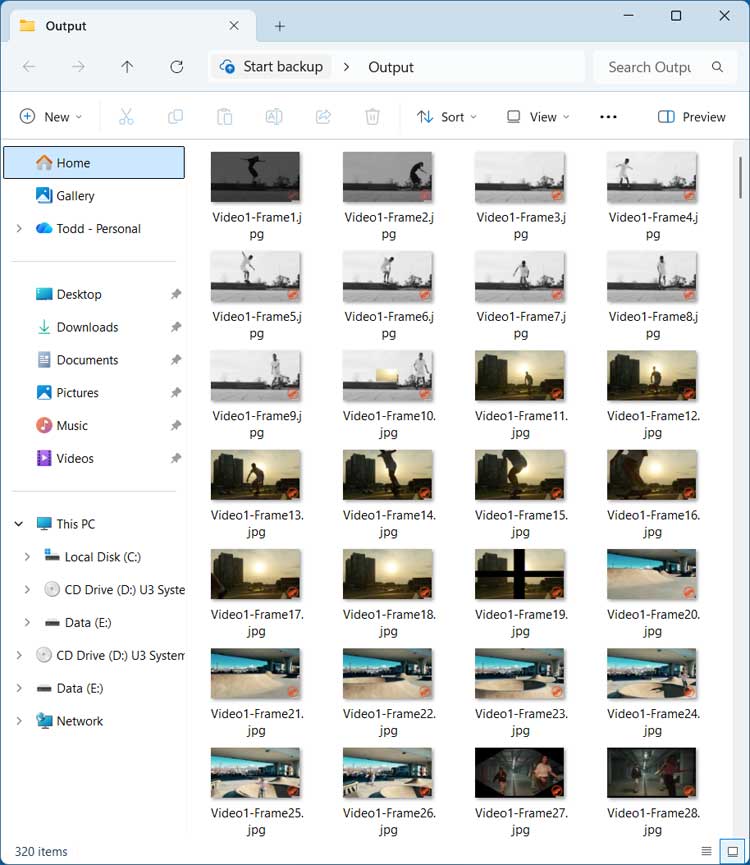Viewport: 750px width, 865px height.
Task: Select the Output tab
Action: [132, 26]
